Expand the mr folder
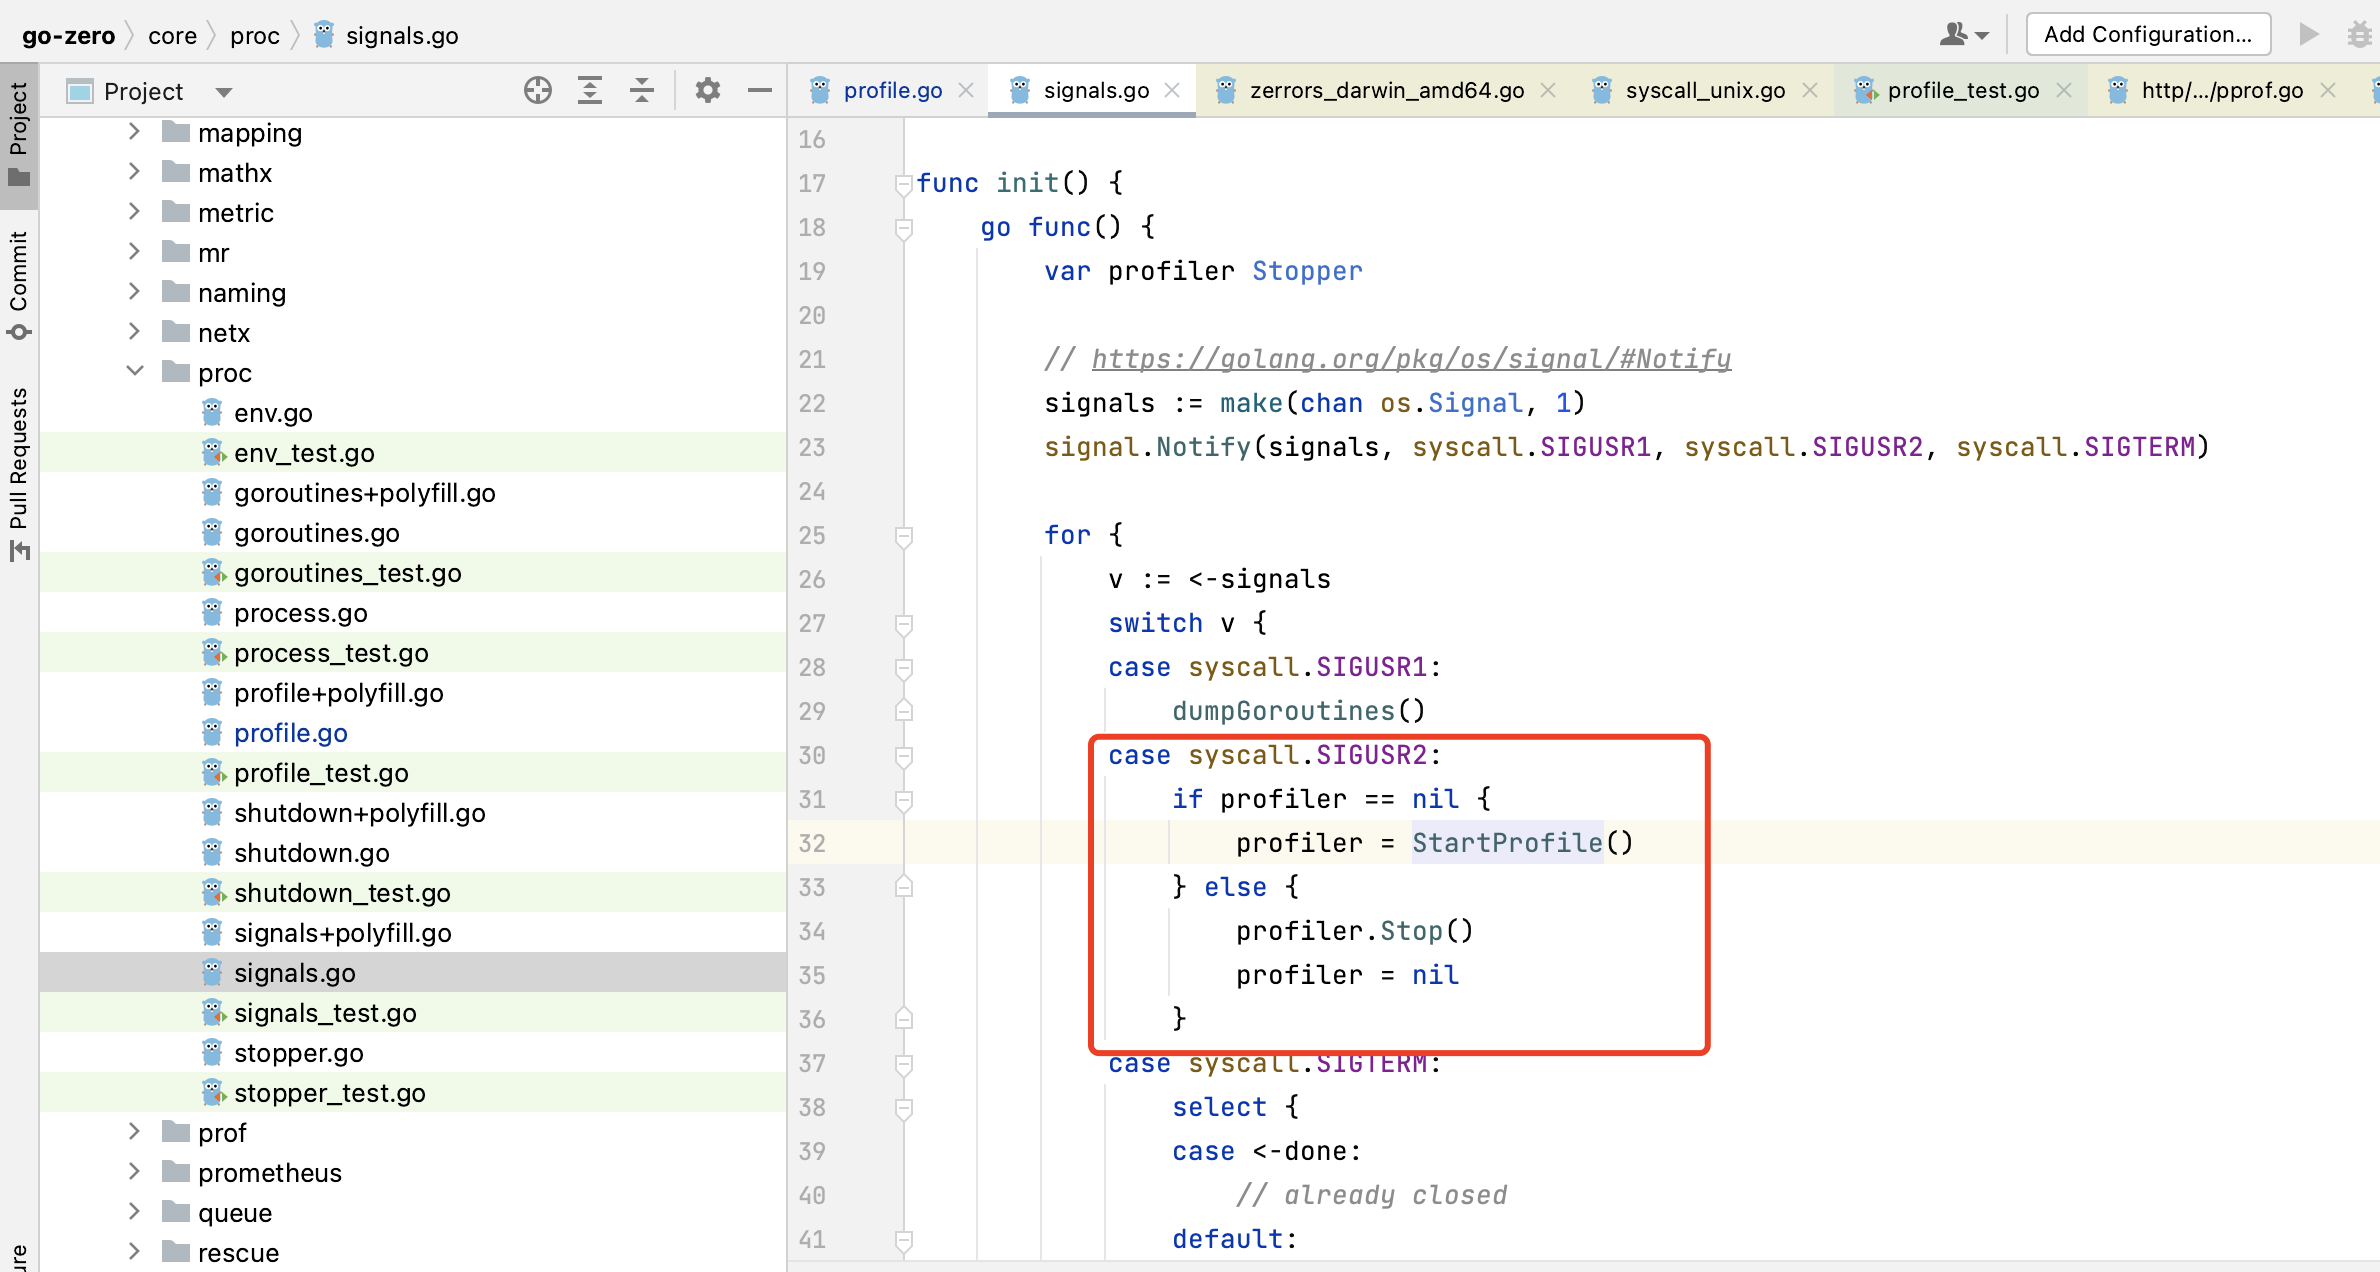The image size is (2380, 1272). tap(134, 251)
